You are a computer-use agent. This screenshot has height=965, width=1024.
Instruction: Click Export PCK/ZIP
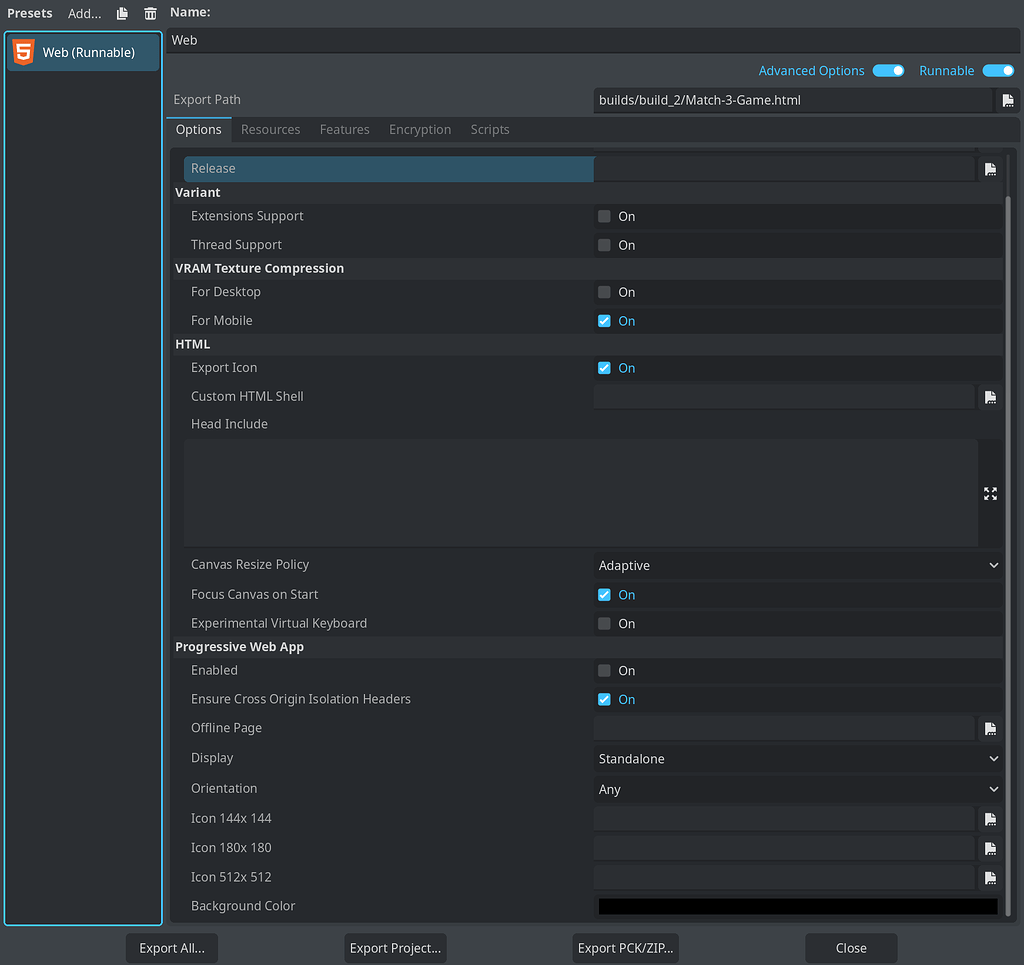coord(625,948)
